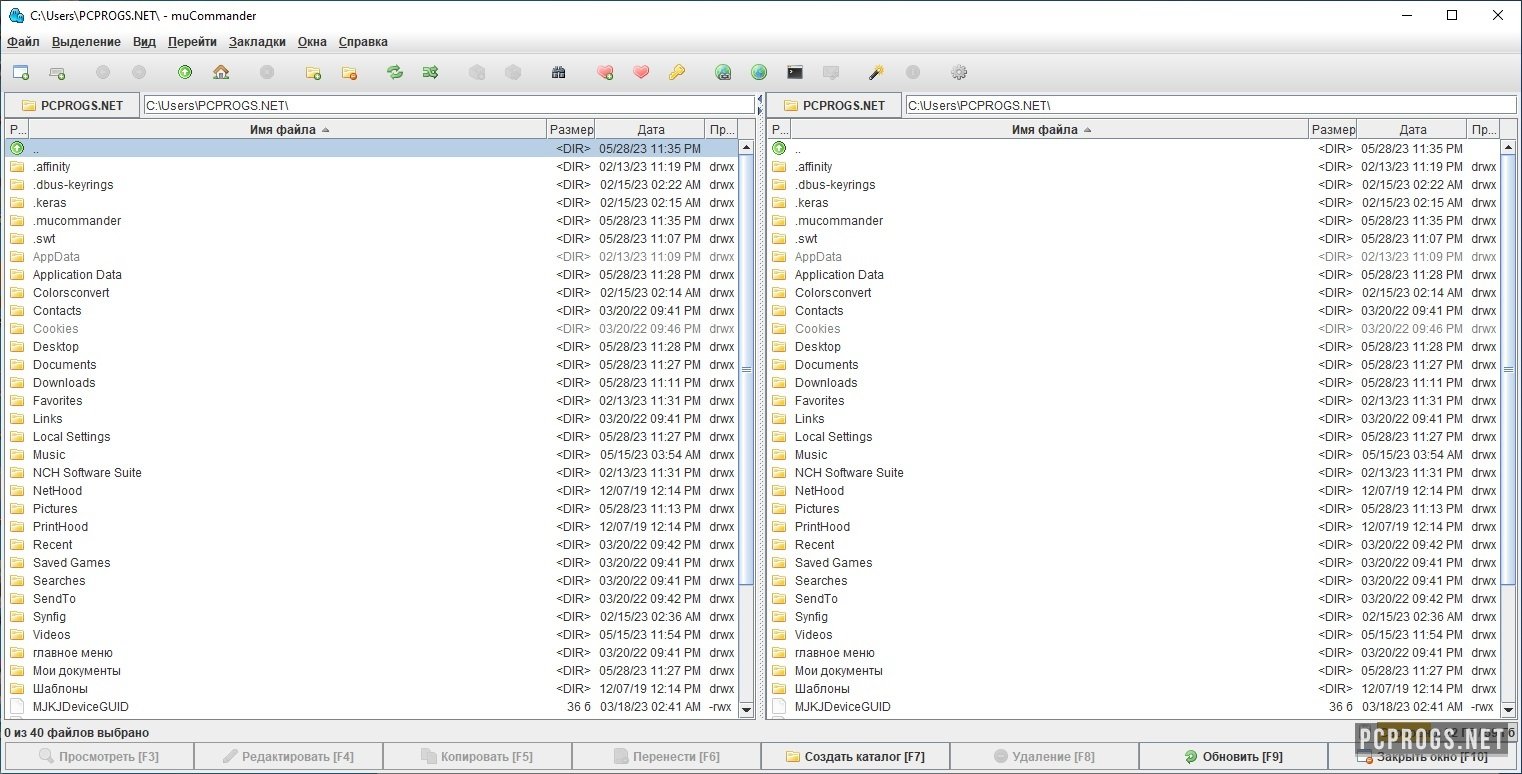This screenshot has height=774, width=1522.
Task: Click the Mark group folder icon
Action: 313,72
